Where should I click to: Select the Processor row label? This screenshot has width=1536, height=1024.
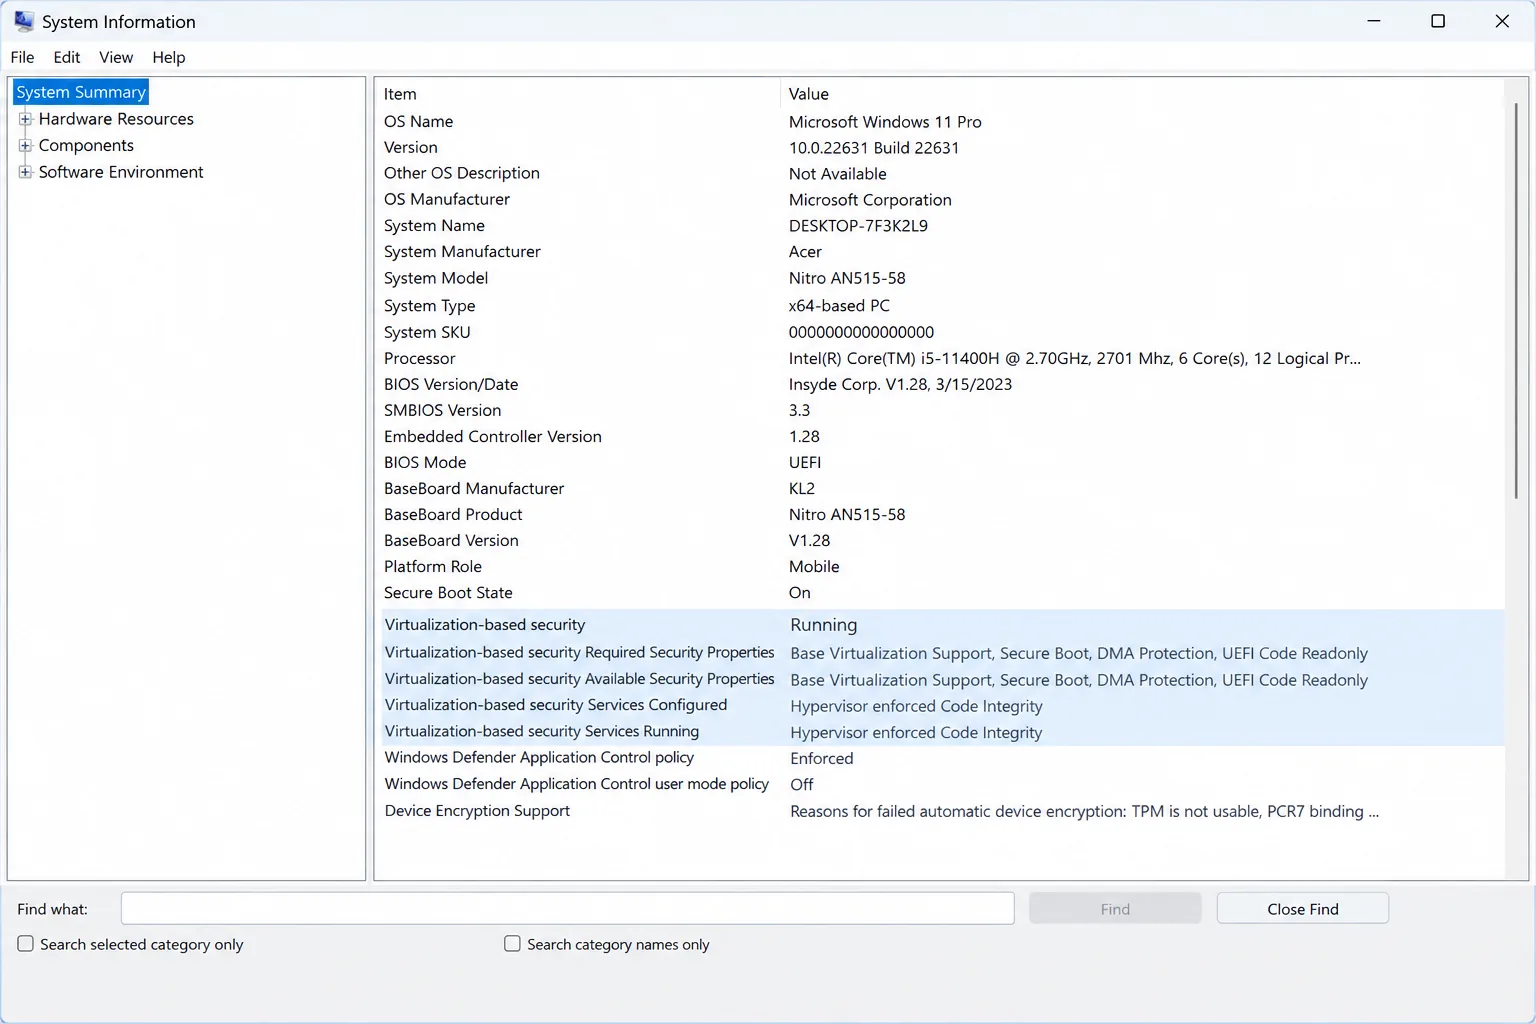click(420, 358)
